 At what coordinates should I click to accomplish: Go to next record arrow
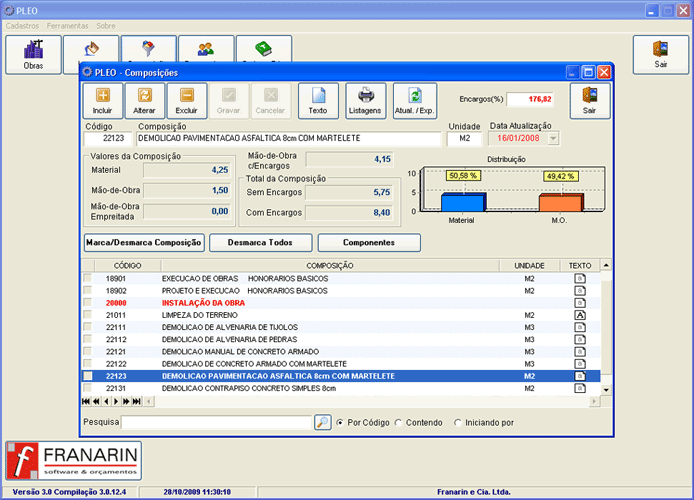pyautogui.click(x=116, y=401)
